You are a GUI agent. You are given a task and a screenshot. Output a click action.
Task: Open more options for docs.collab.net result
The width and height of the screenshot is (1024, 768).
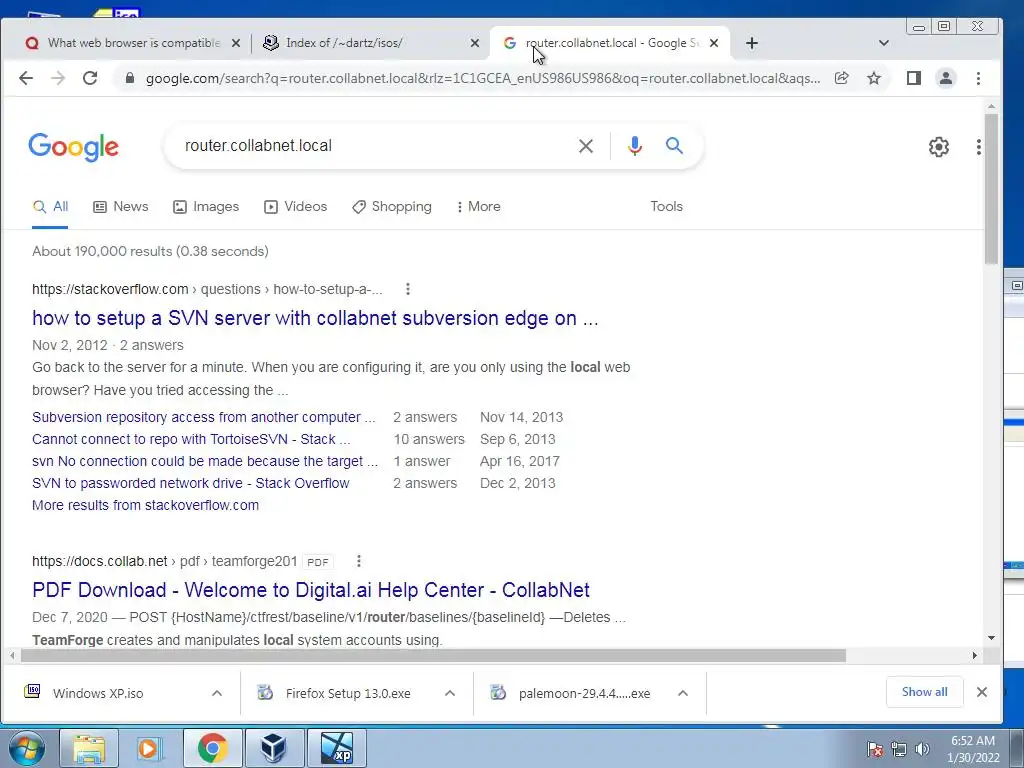point(359,561)
